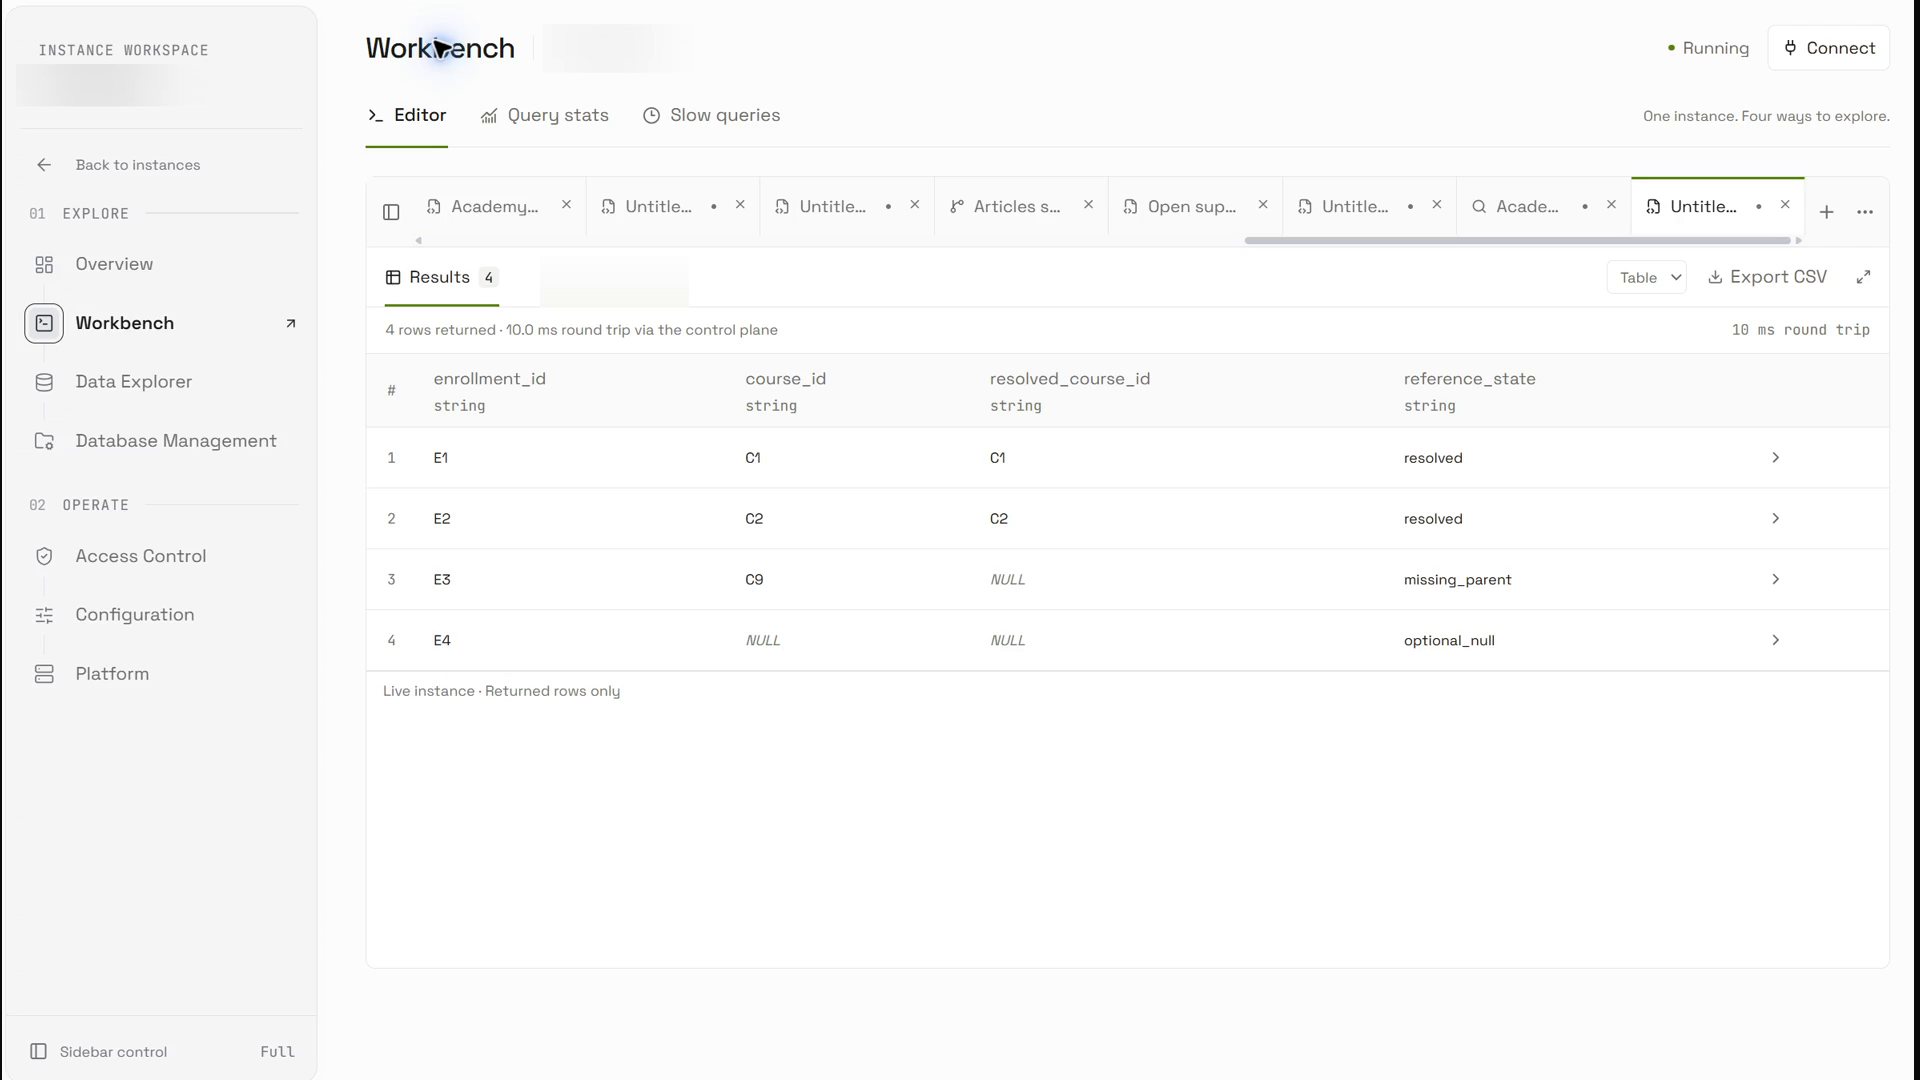The image size is (1920, 1080).
Task: Close the Academy... tab
Action: pyautogui.click(x=566, y=205)
